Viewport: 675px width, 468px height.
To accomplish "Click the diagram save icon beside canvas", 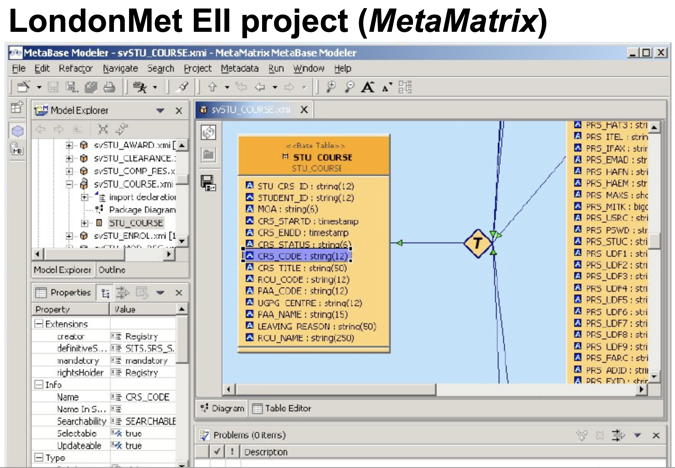I will pos(208,182).
